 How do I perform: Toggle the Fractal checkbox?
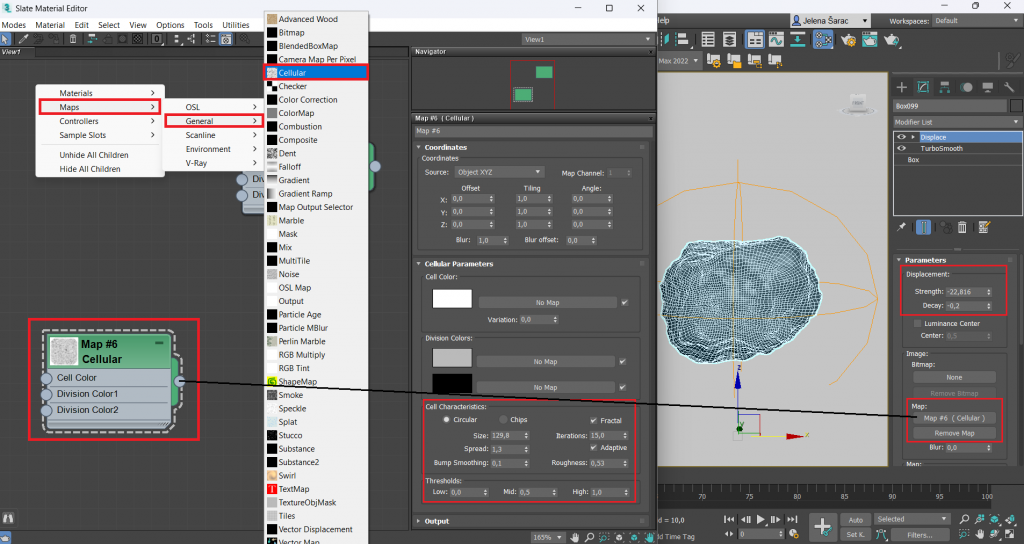594,420
